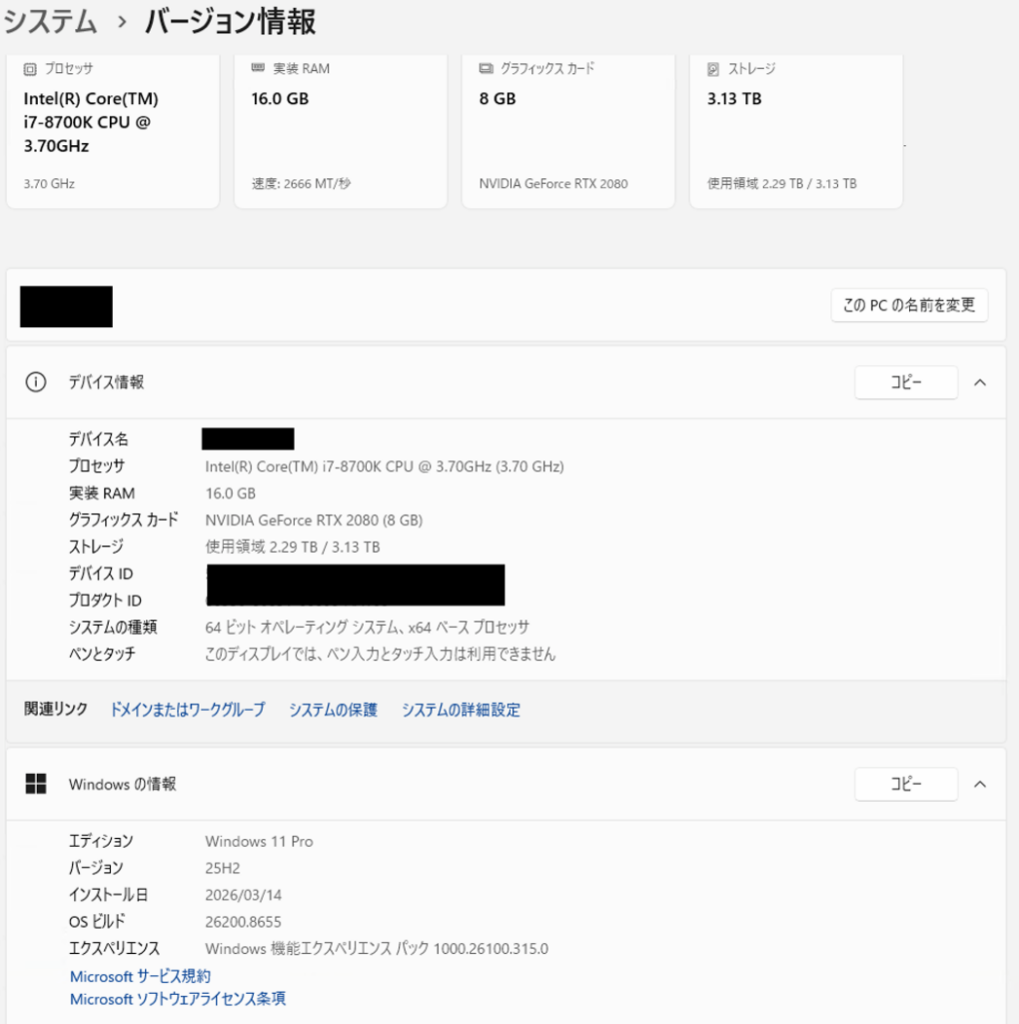Open Microsoft ソフトウェアライセンス条項 link

(178, 999)
